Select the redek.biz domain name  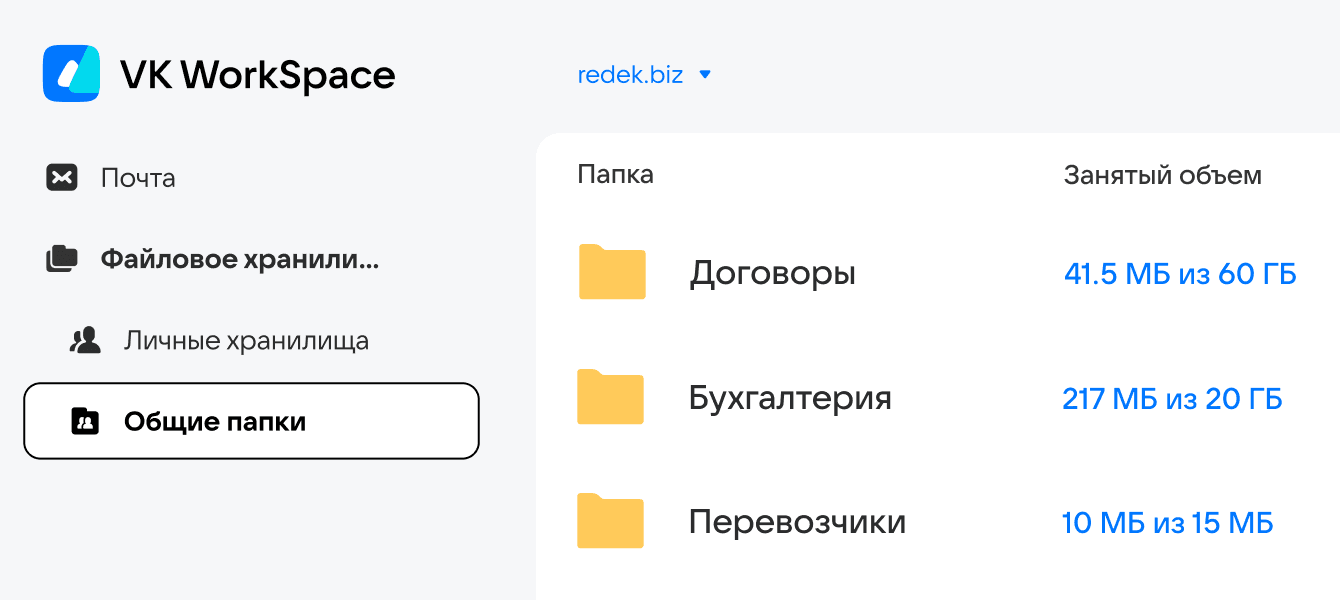tap(630, 74)
